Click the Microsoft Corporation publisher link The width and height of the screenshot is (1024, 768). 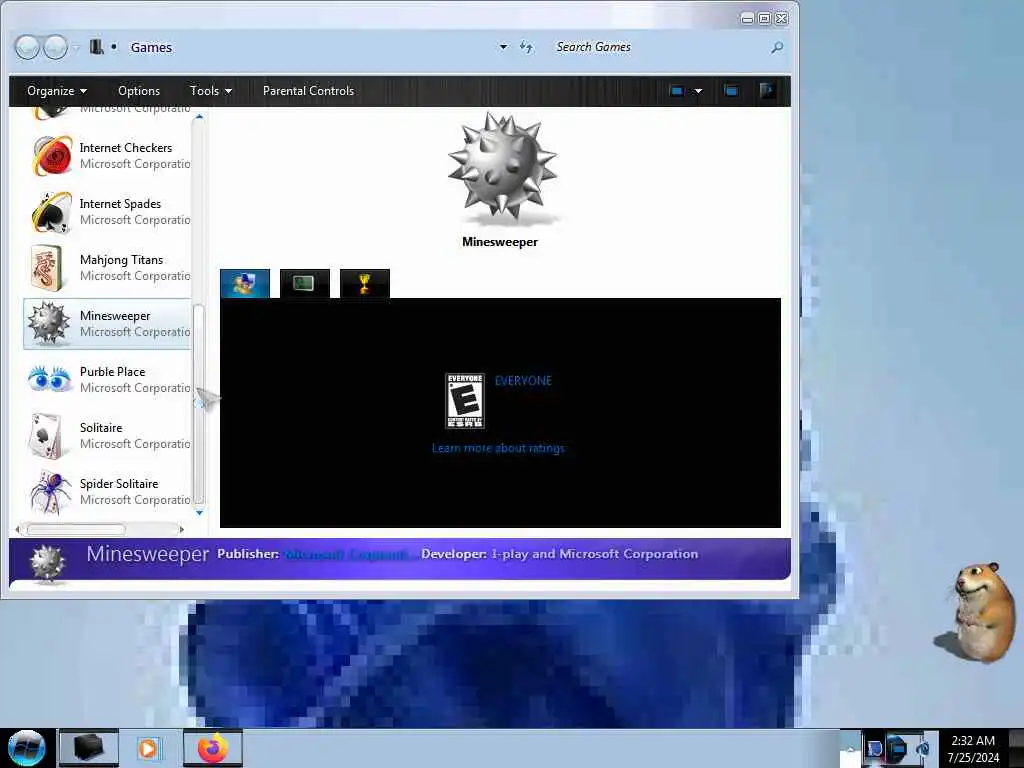tap(350, 554)
